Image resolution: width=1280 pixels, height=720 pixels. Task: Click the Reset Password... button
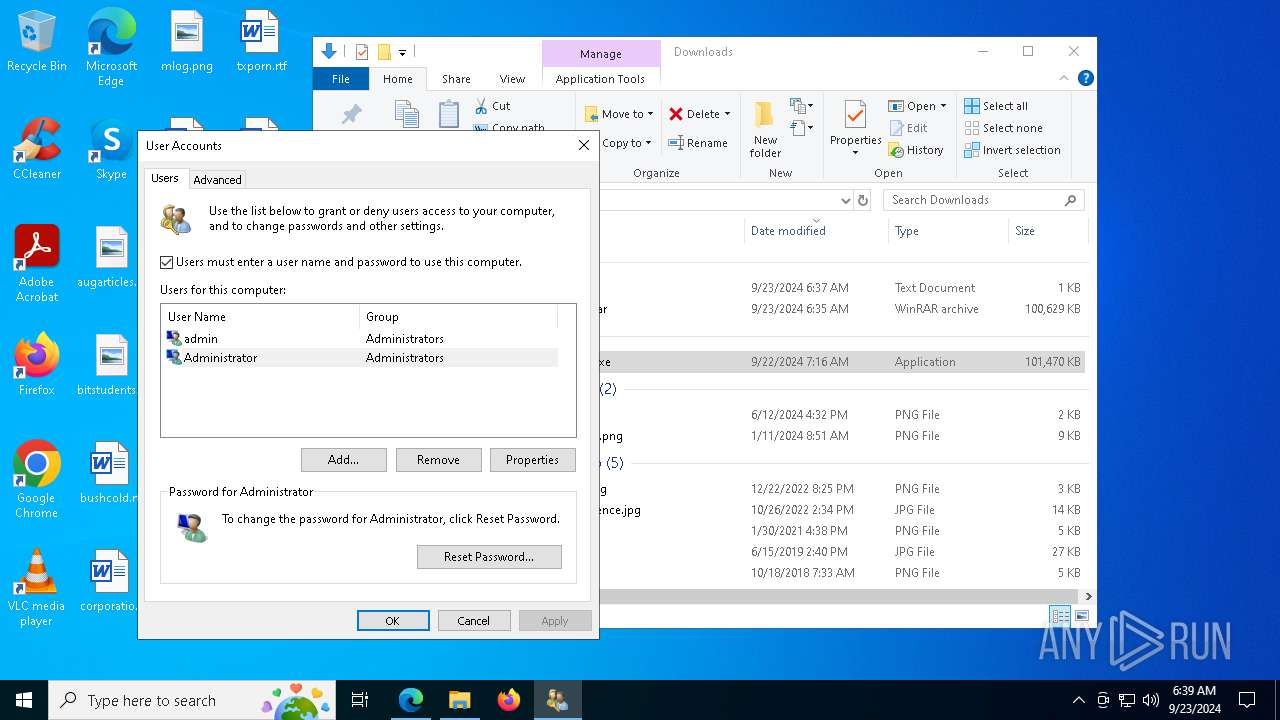tap(489, 557)
